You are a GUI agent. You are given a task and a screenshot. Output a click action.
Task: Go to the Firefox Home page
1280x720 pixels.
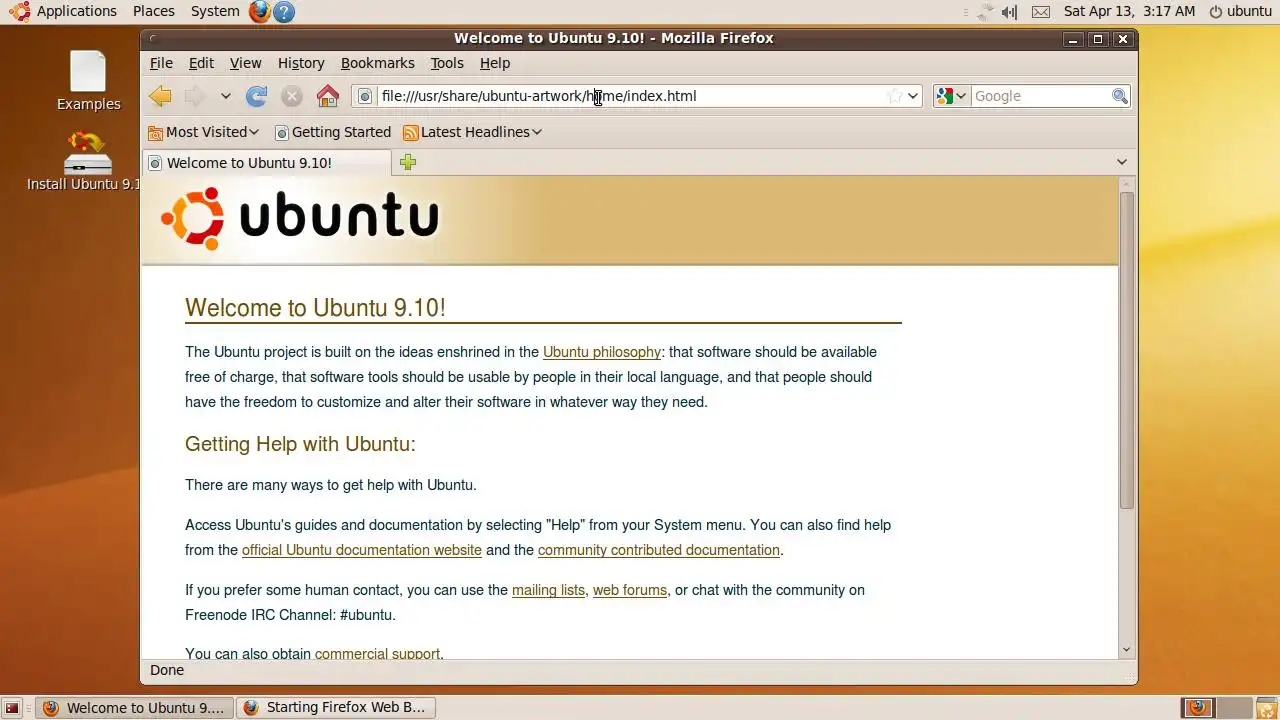point(327,96)
